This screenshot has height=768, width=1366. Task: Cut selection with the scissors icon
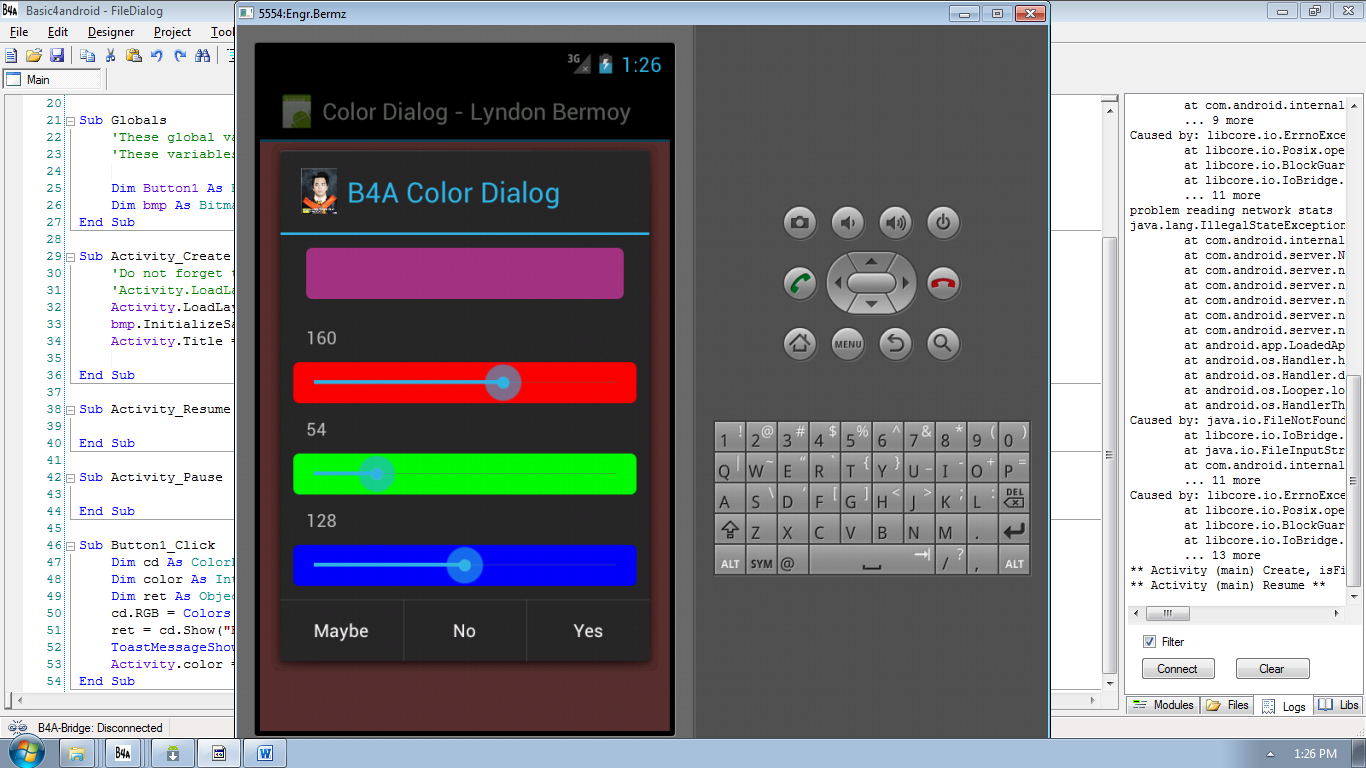pyautogui.click(x=111, y=56)
